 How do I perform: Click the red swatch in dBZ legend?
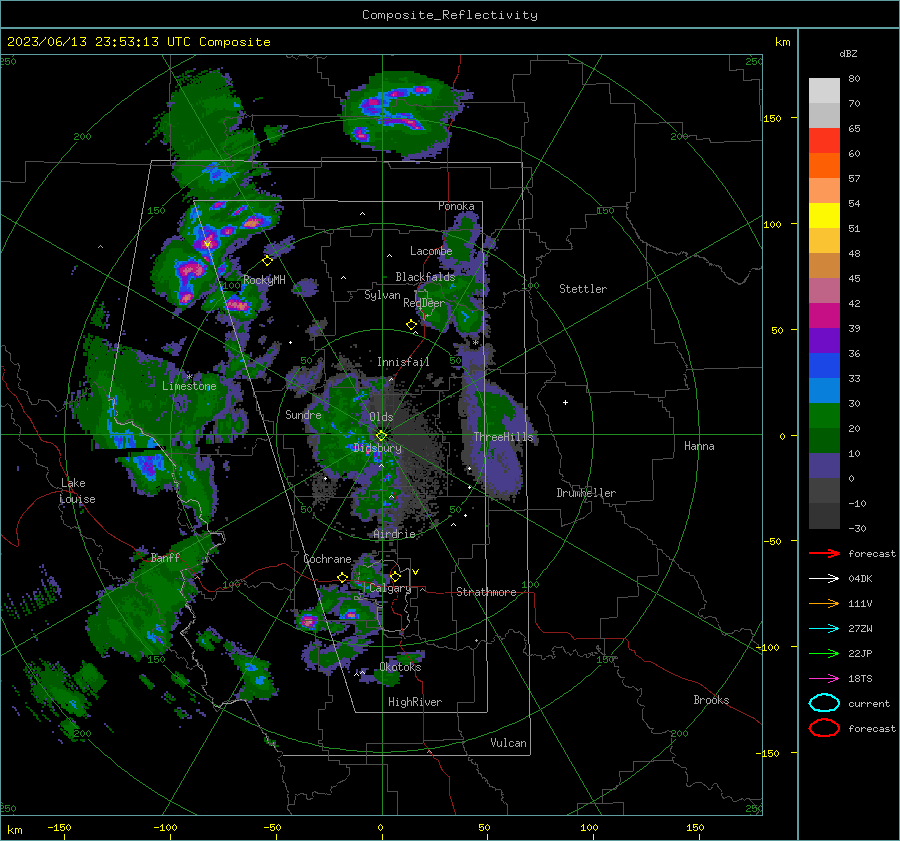[824, 141]
